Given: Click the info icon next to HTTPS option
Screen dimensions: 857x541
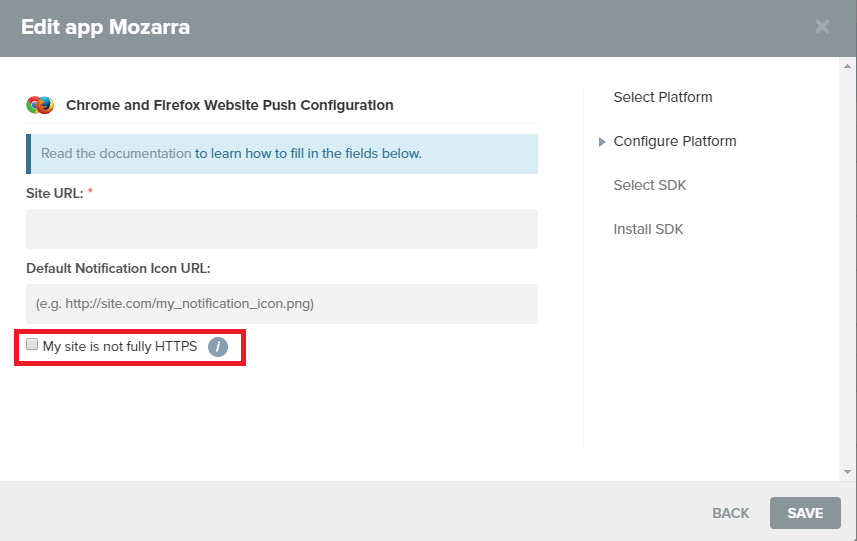Looking at the screenshot, I should pos(218,347).
